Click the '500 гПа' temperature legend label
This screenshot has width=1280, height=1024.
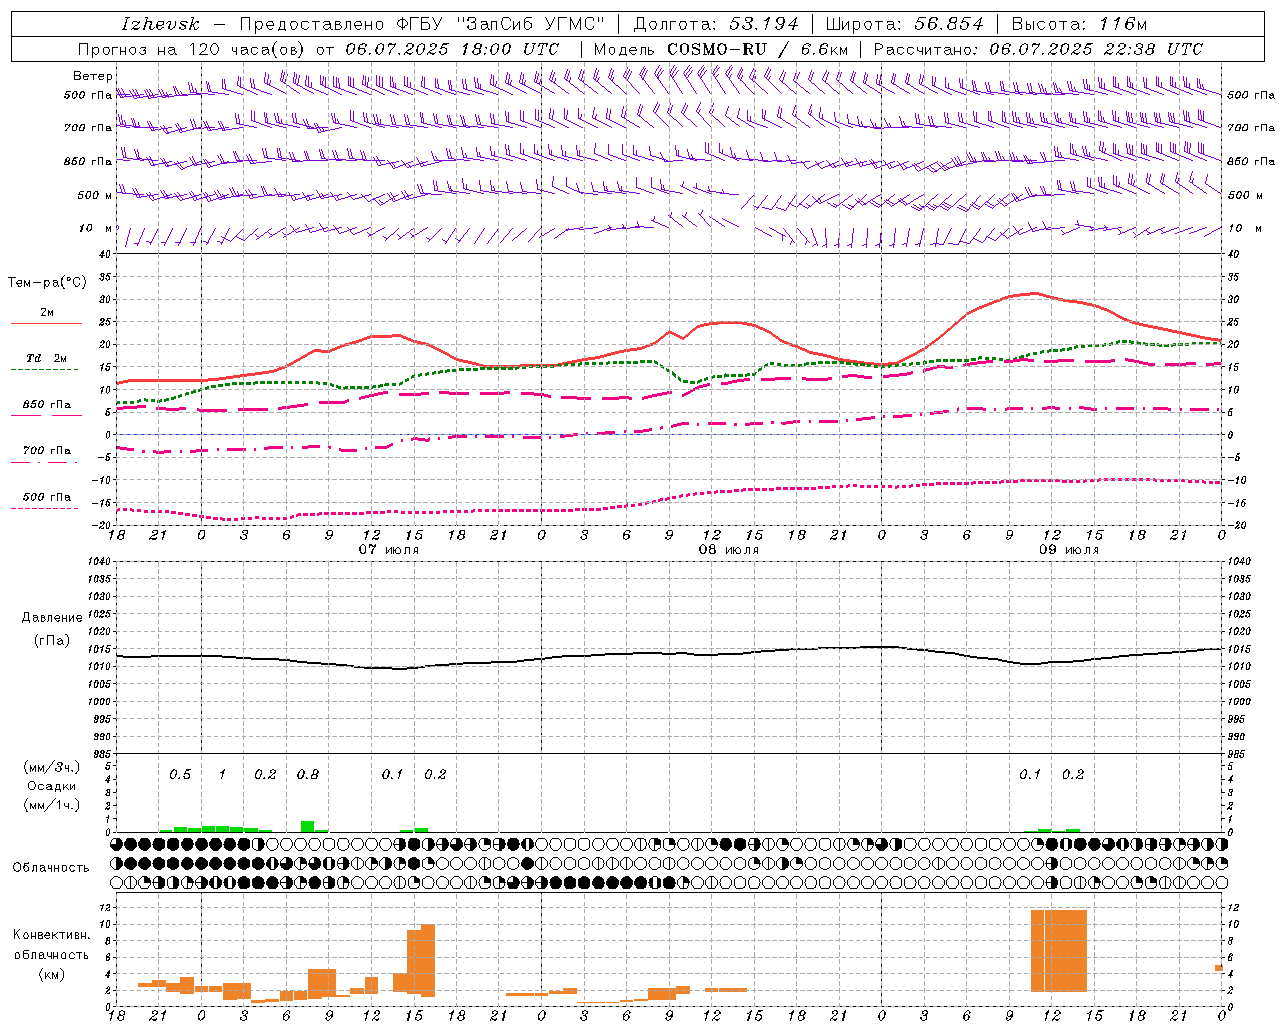tap(47, 497)
